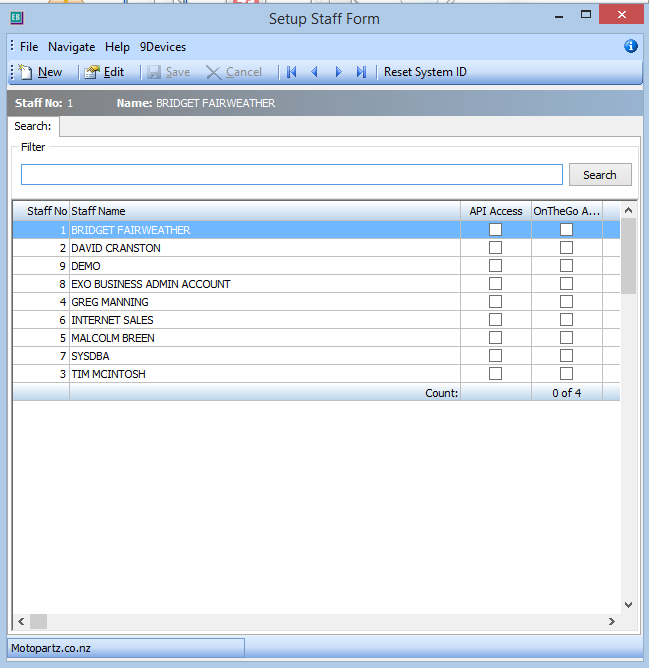Select the SYSDBA row

click(316, 355)
